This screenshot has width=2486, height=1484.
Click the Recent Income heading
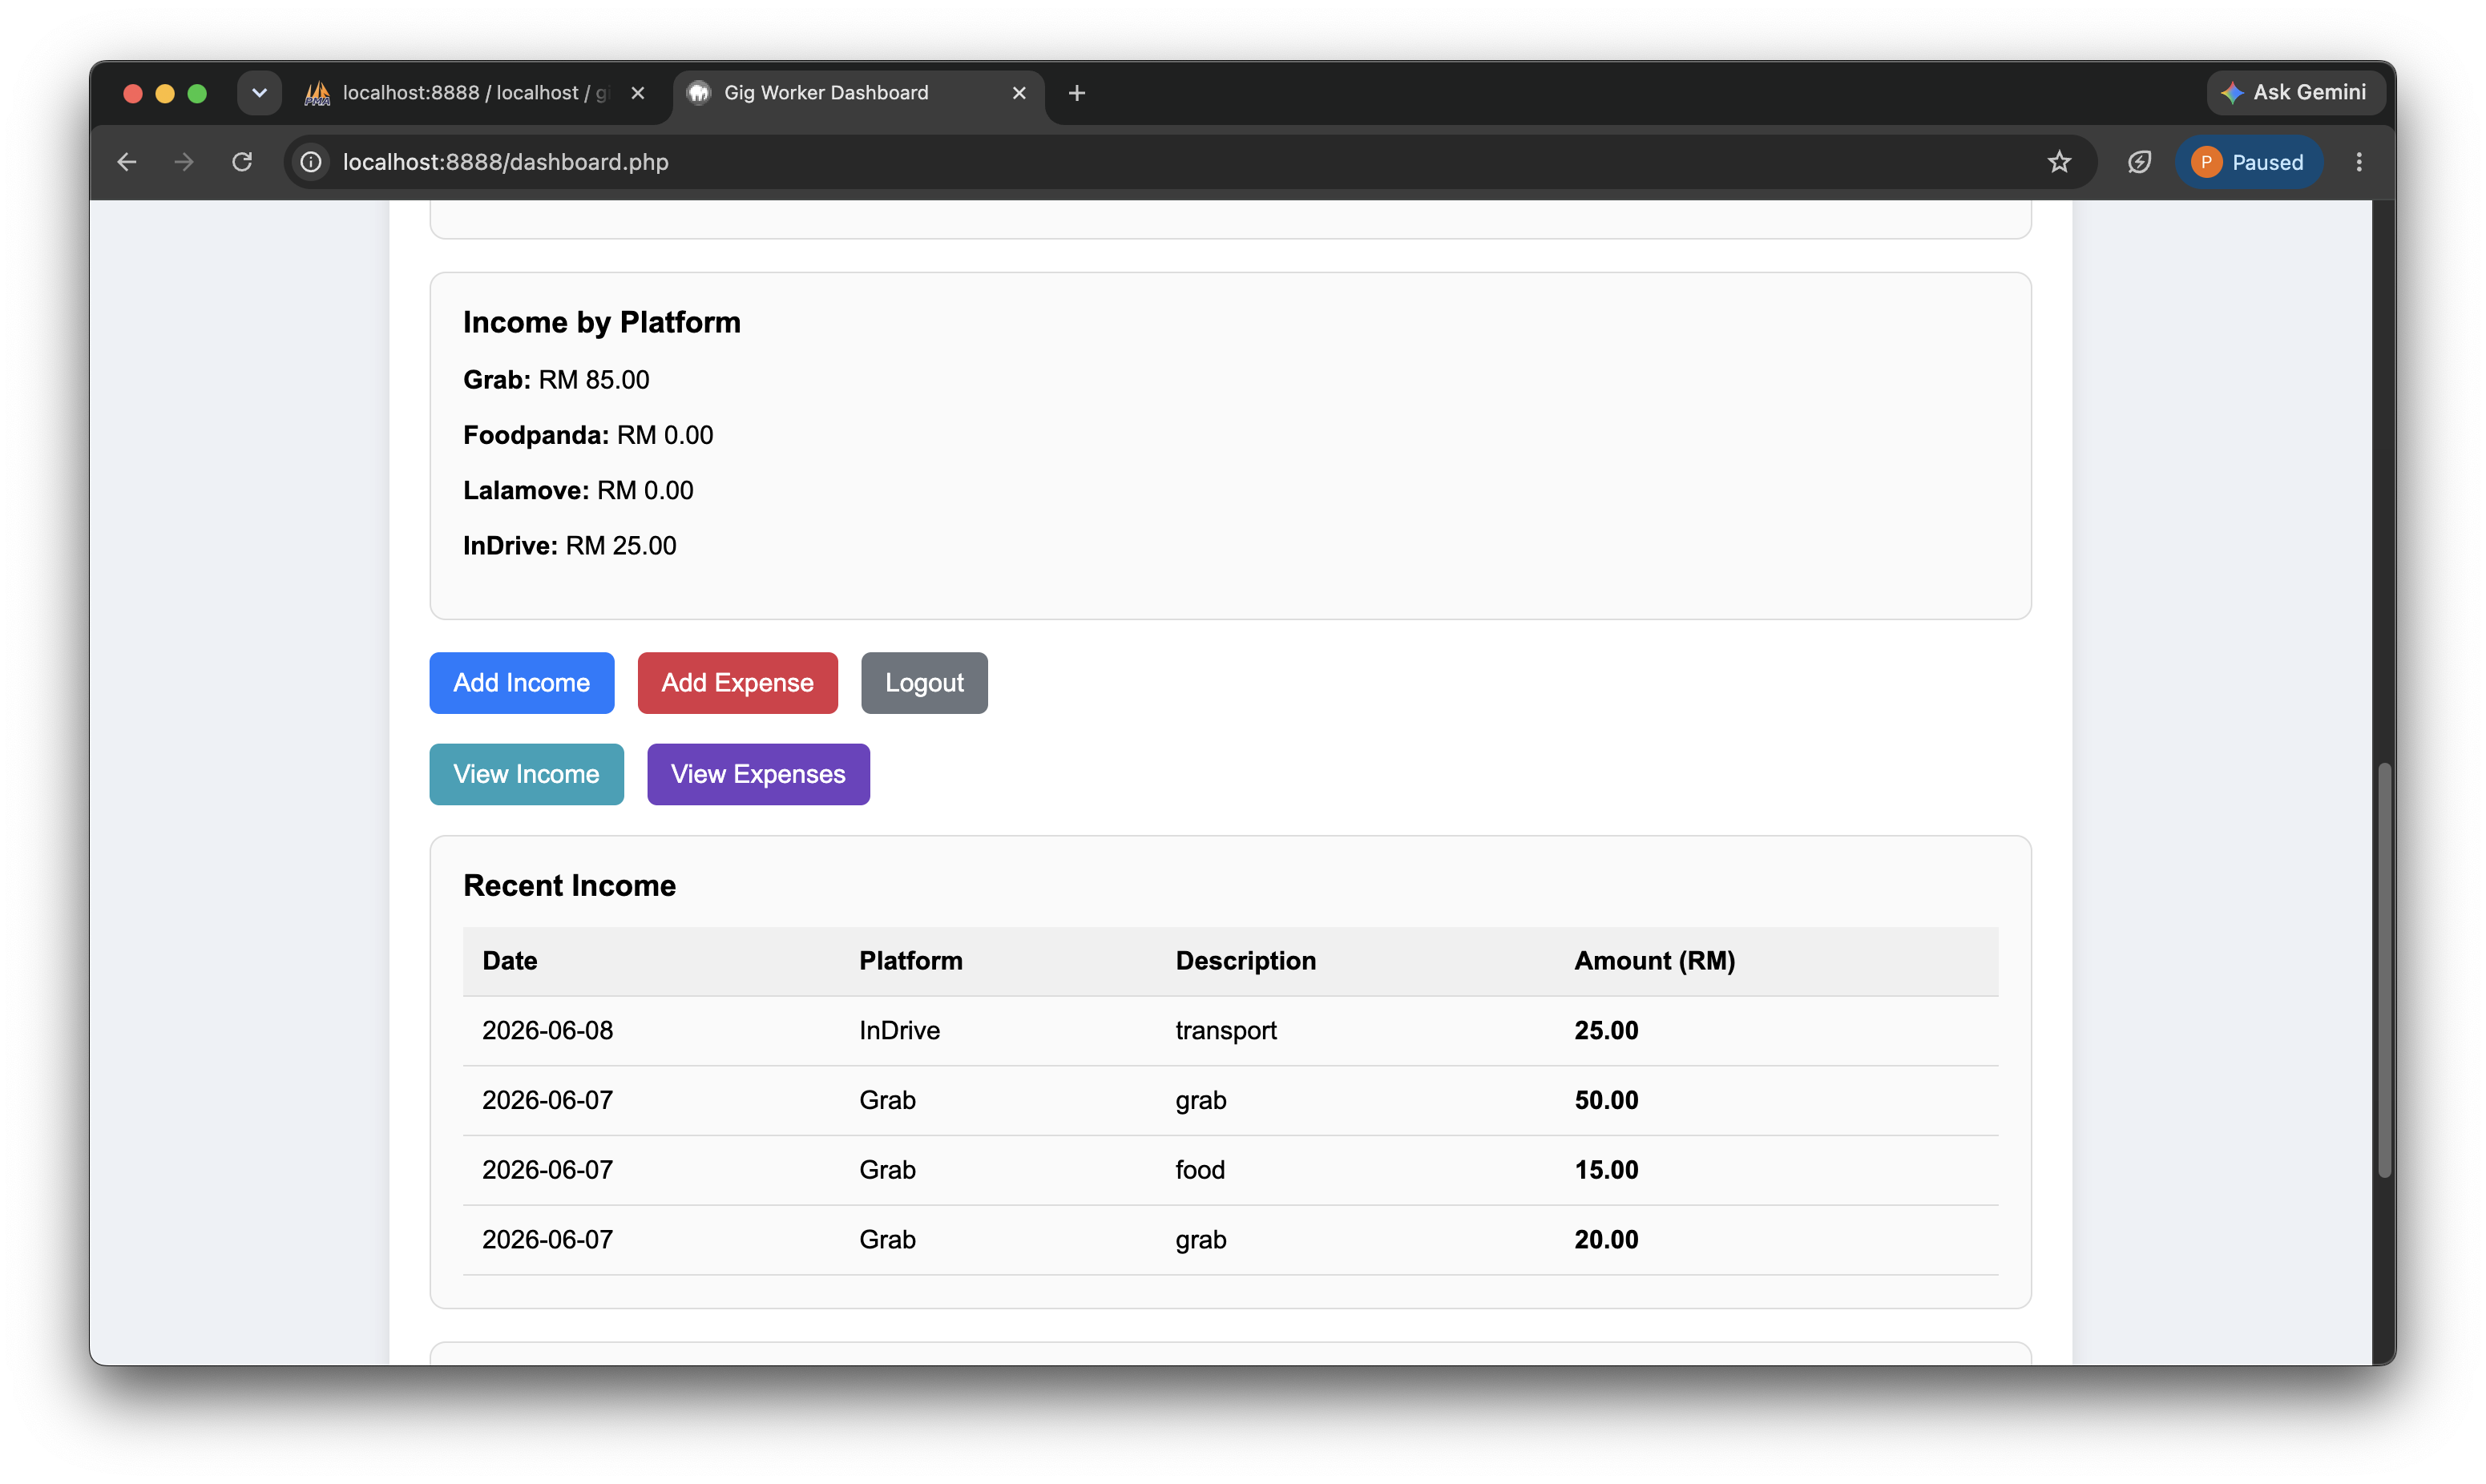tap(569, 886)
